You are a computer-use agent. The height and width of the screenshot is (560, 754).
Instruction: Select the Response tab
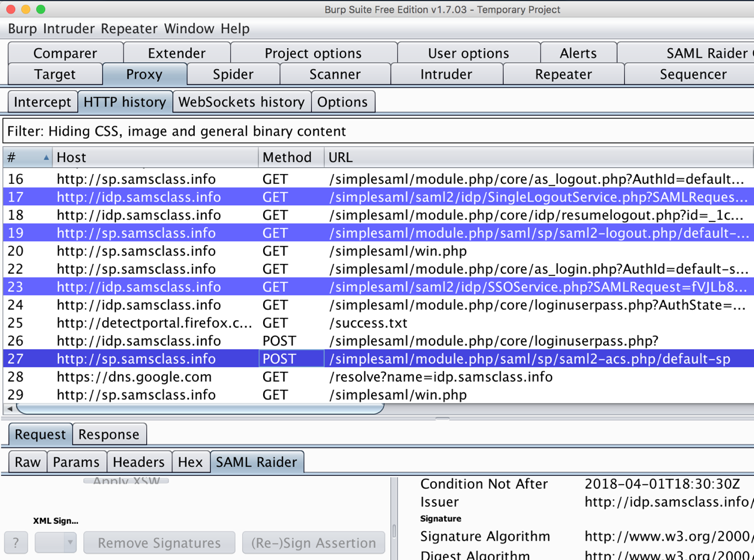(x=108, y=434)
